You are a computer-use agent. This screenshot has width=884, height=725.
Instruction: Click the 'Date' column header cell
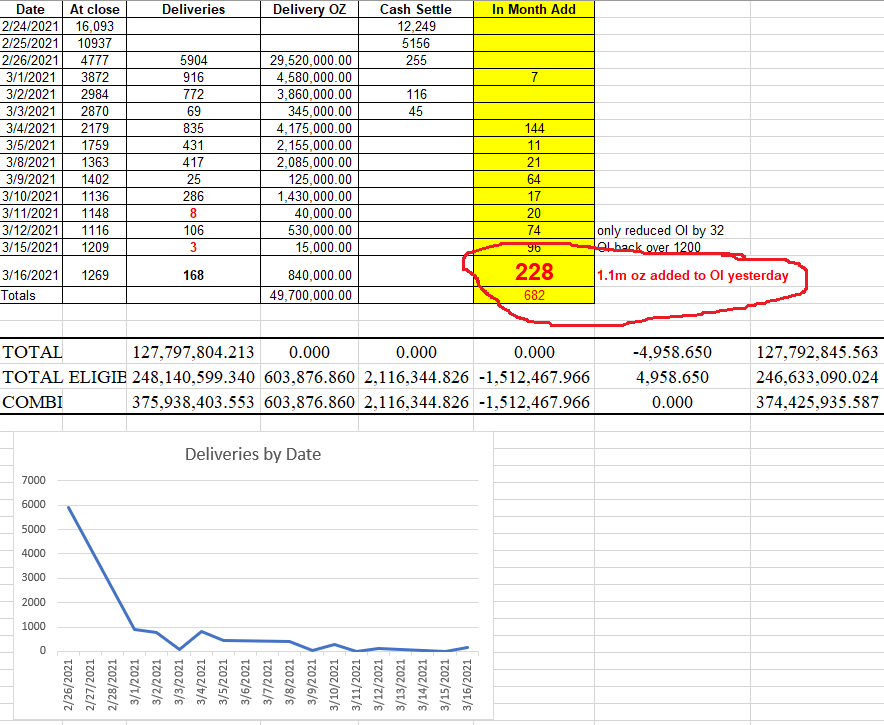tap(31, 9)
